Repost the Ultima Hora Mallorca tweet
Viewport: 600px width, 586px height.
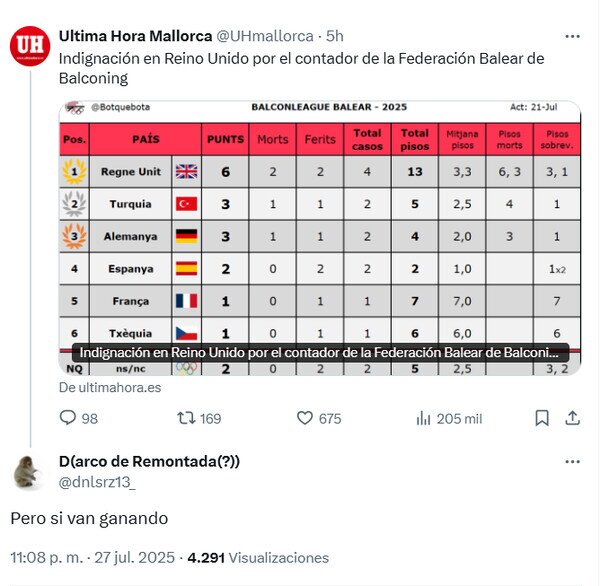187,418
